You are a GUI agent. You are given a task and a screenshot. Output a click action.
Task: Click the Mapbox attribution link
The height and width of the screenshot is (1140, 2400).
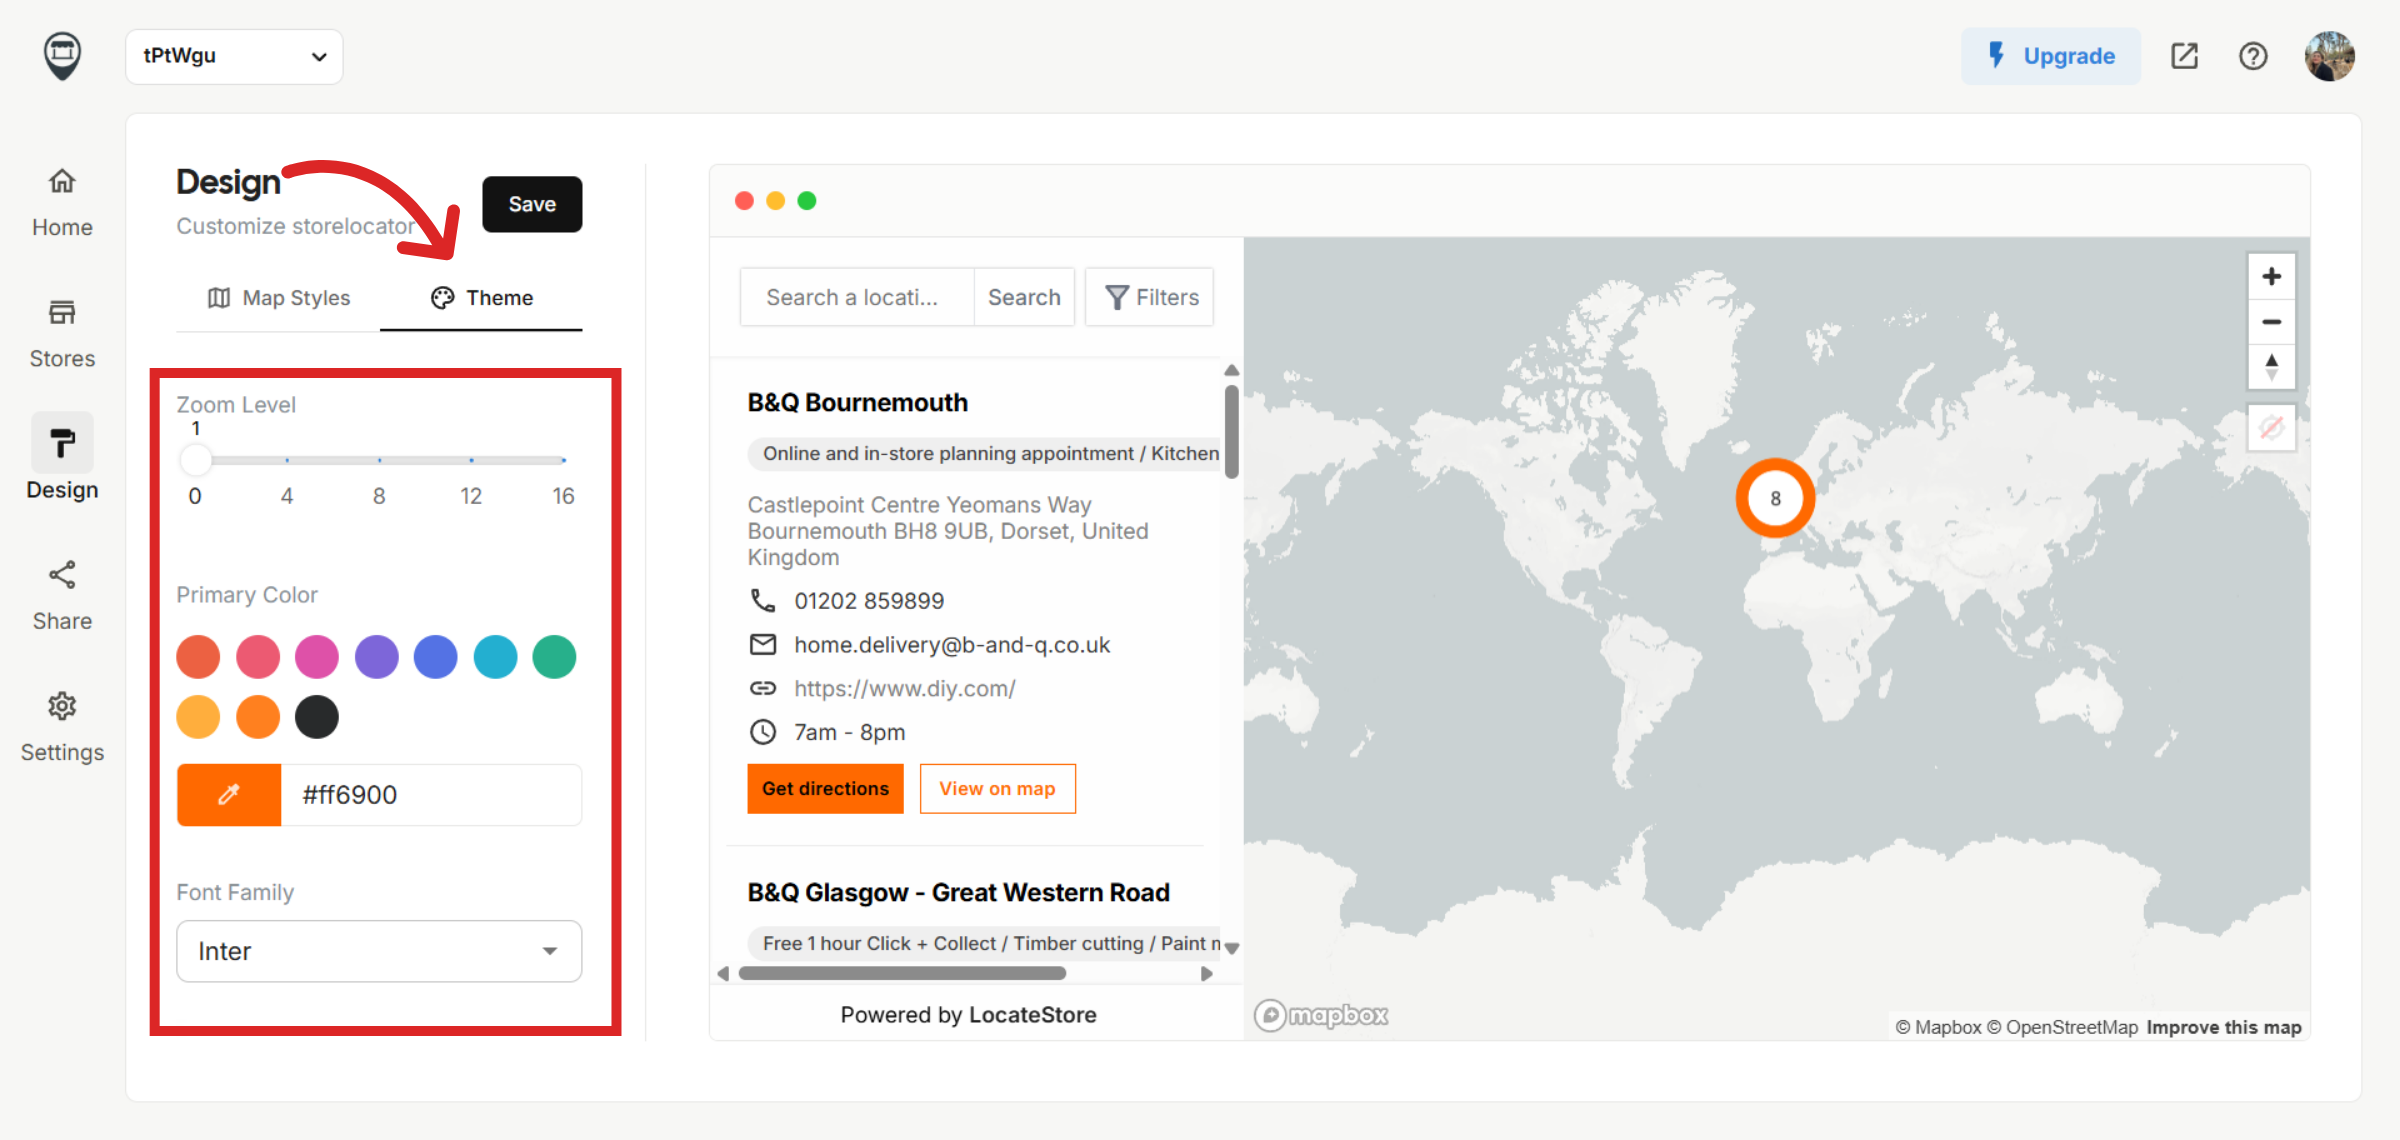1938,1027
